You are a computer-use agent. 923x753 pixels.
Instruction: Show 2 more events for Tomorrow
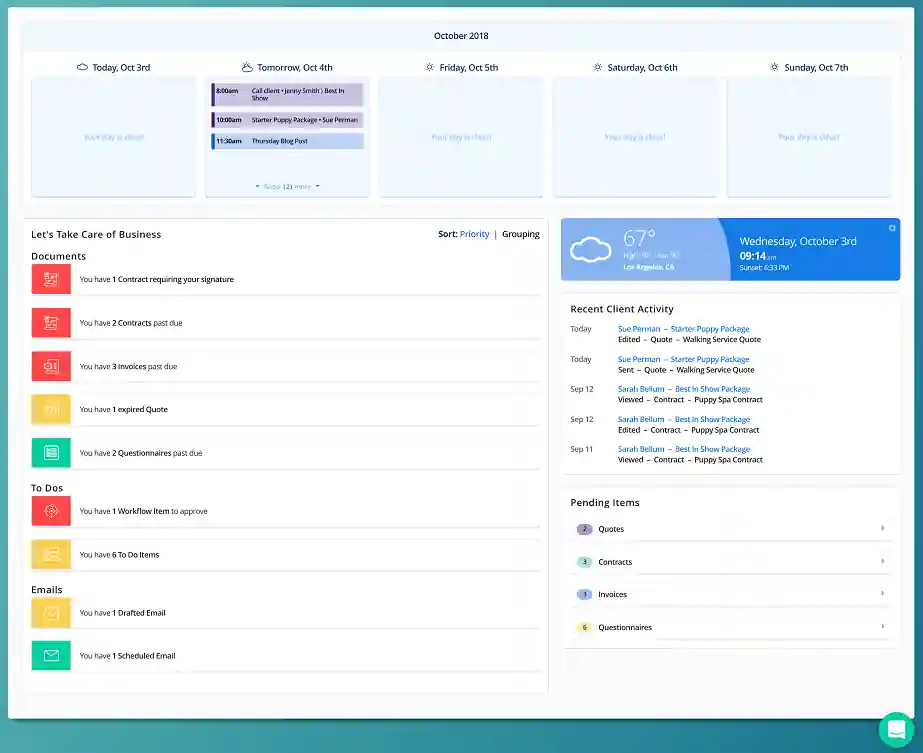(x=287, y=187)
